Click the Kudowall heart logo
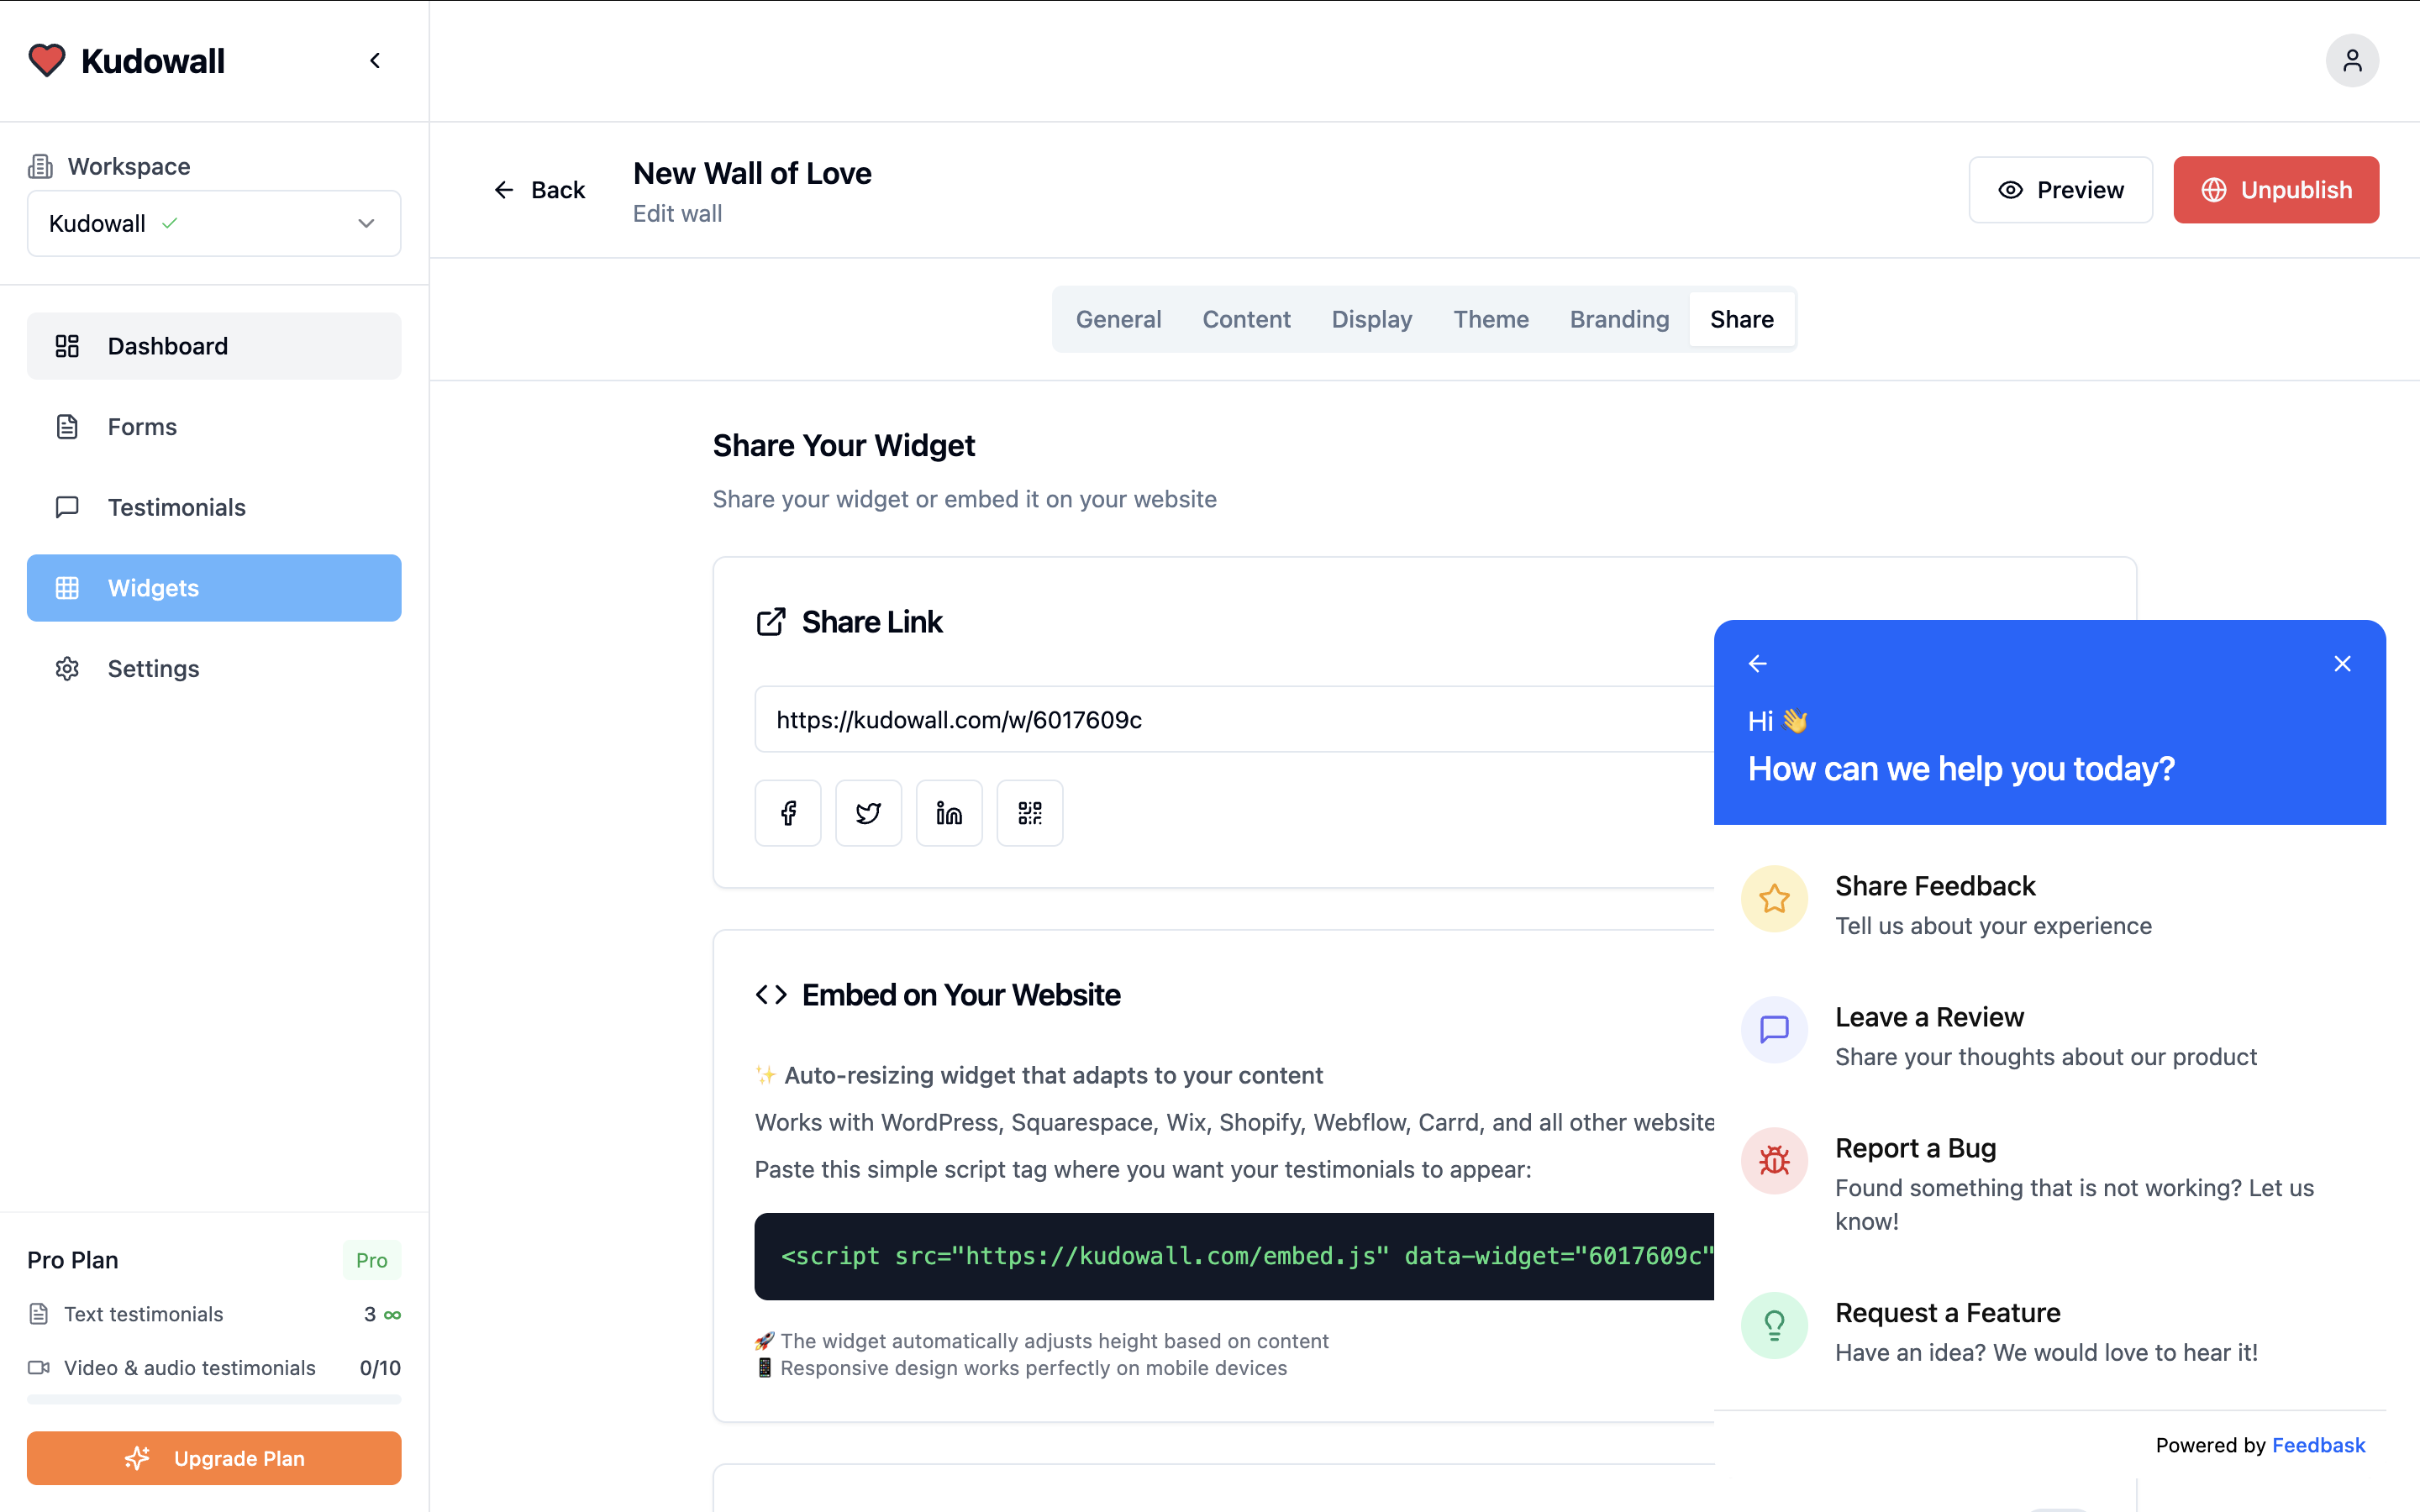 click(46, 60)
